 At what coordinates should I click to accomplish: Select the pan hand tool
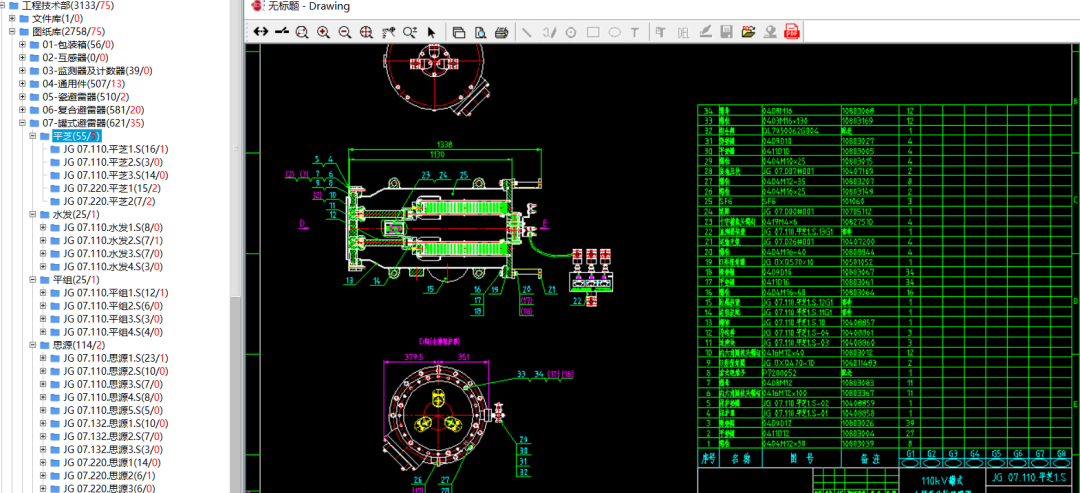point(388,32)
